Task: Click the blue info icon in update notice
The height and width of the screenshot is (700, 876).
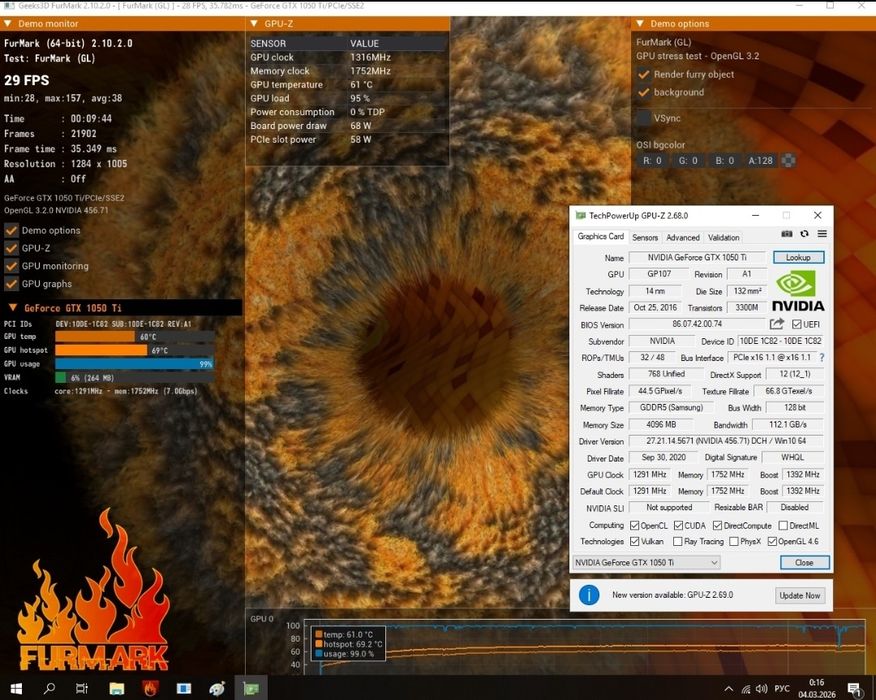Action: [x=589, y=595]
